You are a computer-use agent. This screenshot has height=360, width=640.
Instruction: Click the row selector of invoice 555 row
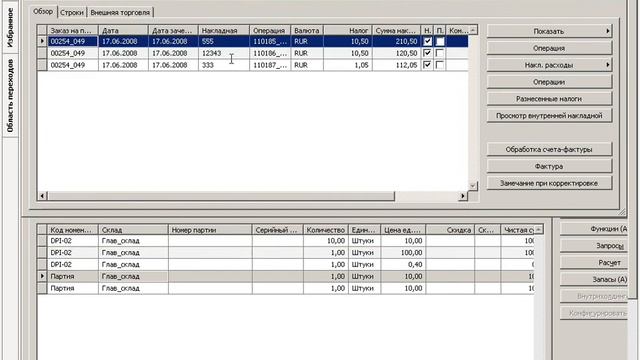[x=42, y=41]
